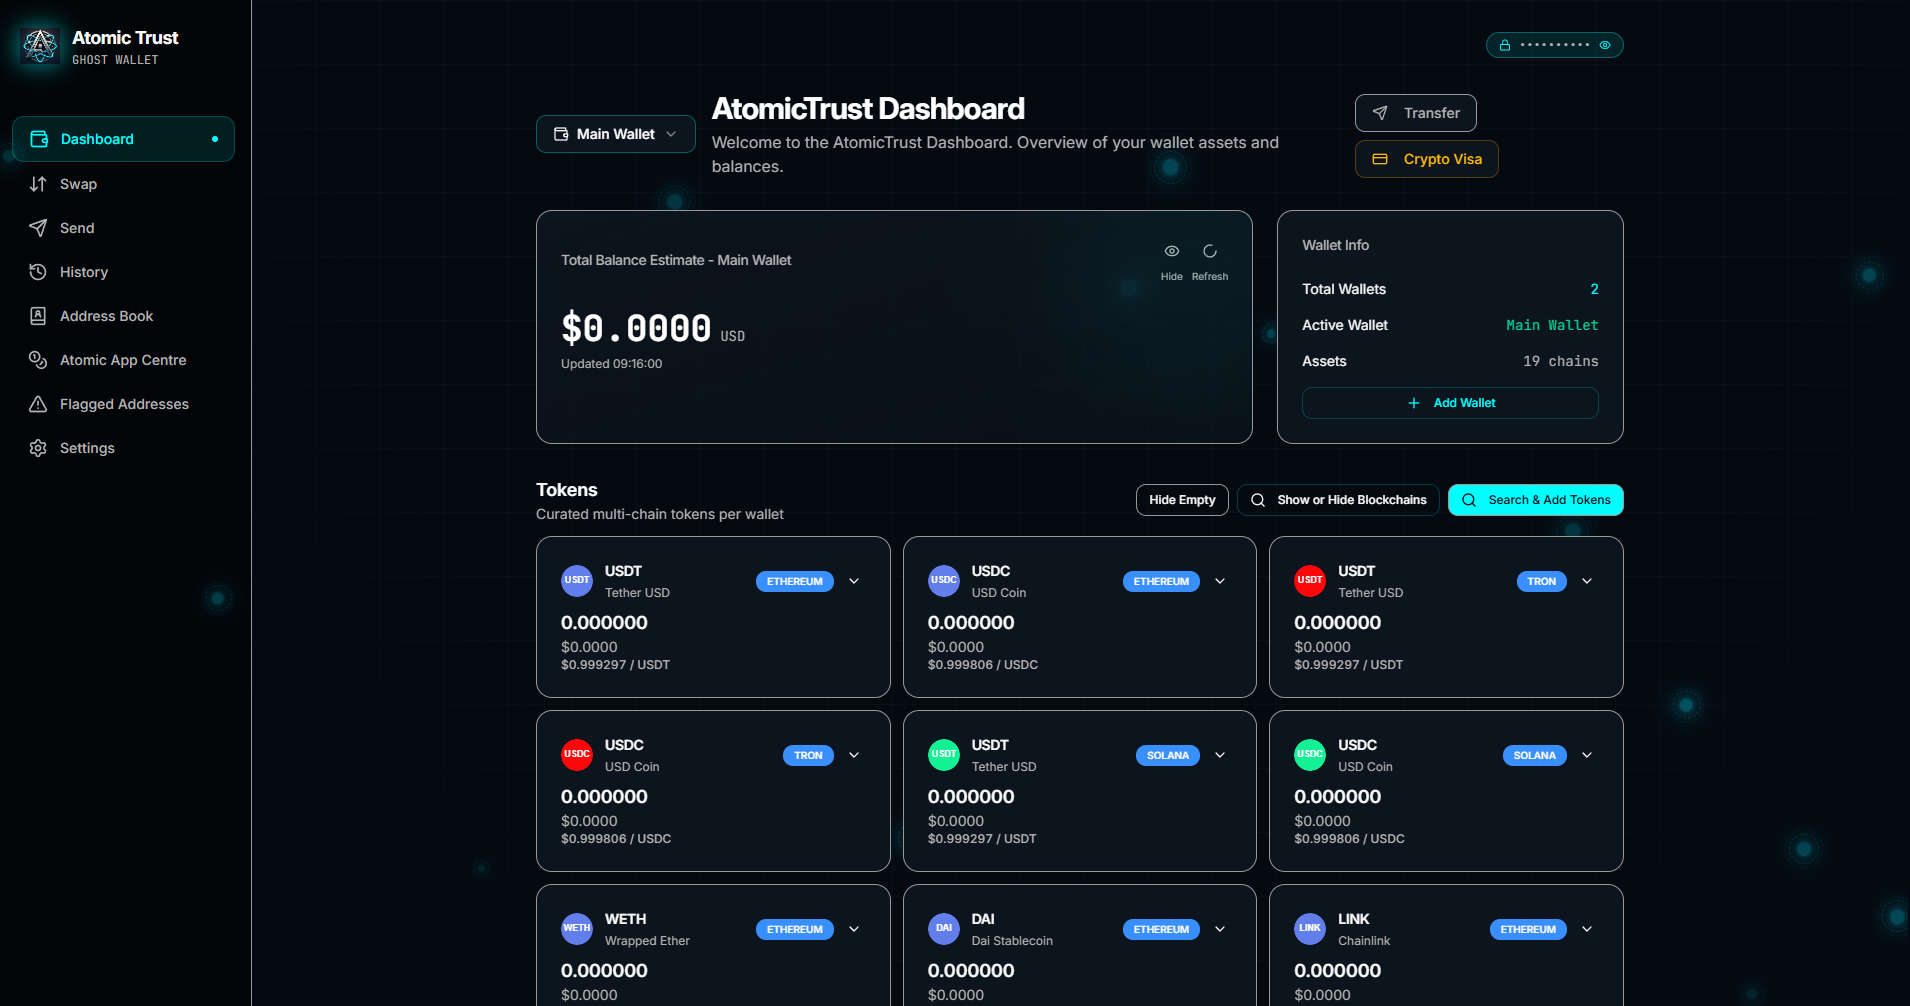The height and width of the screenshot is (1006, 1910).
Task: Expand the USDT Solana card chevron
Action: 1220,755
